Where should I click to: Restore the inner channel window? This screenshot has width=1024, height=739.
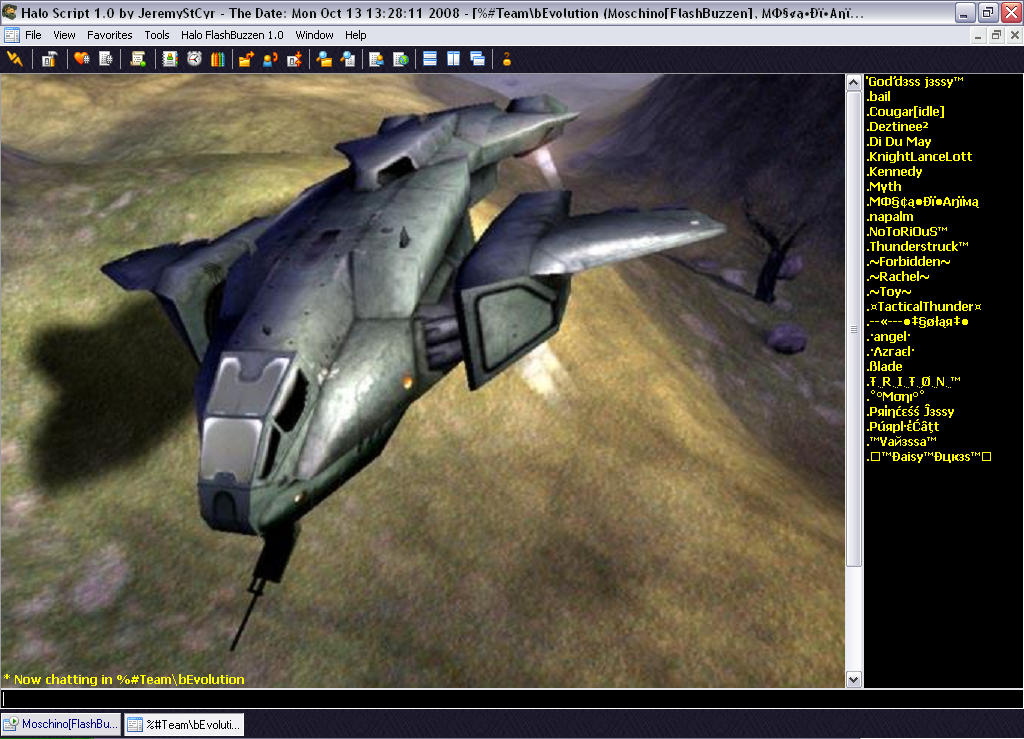[996, 35]
